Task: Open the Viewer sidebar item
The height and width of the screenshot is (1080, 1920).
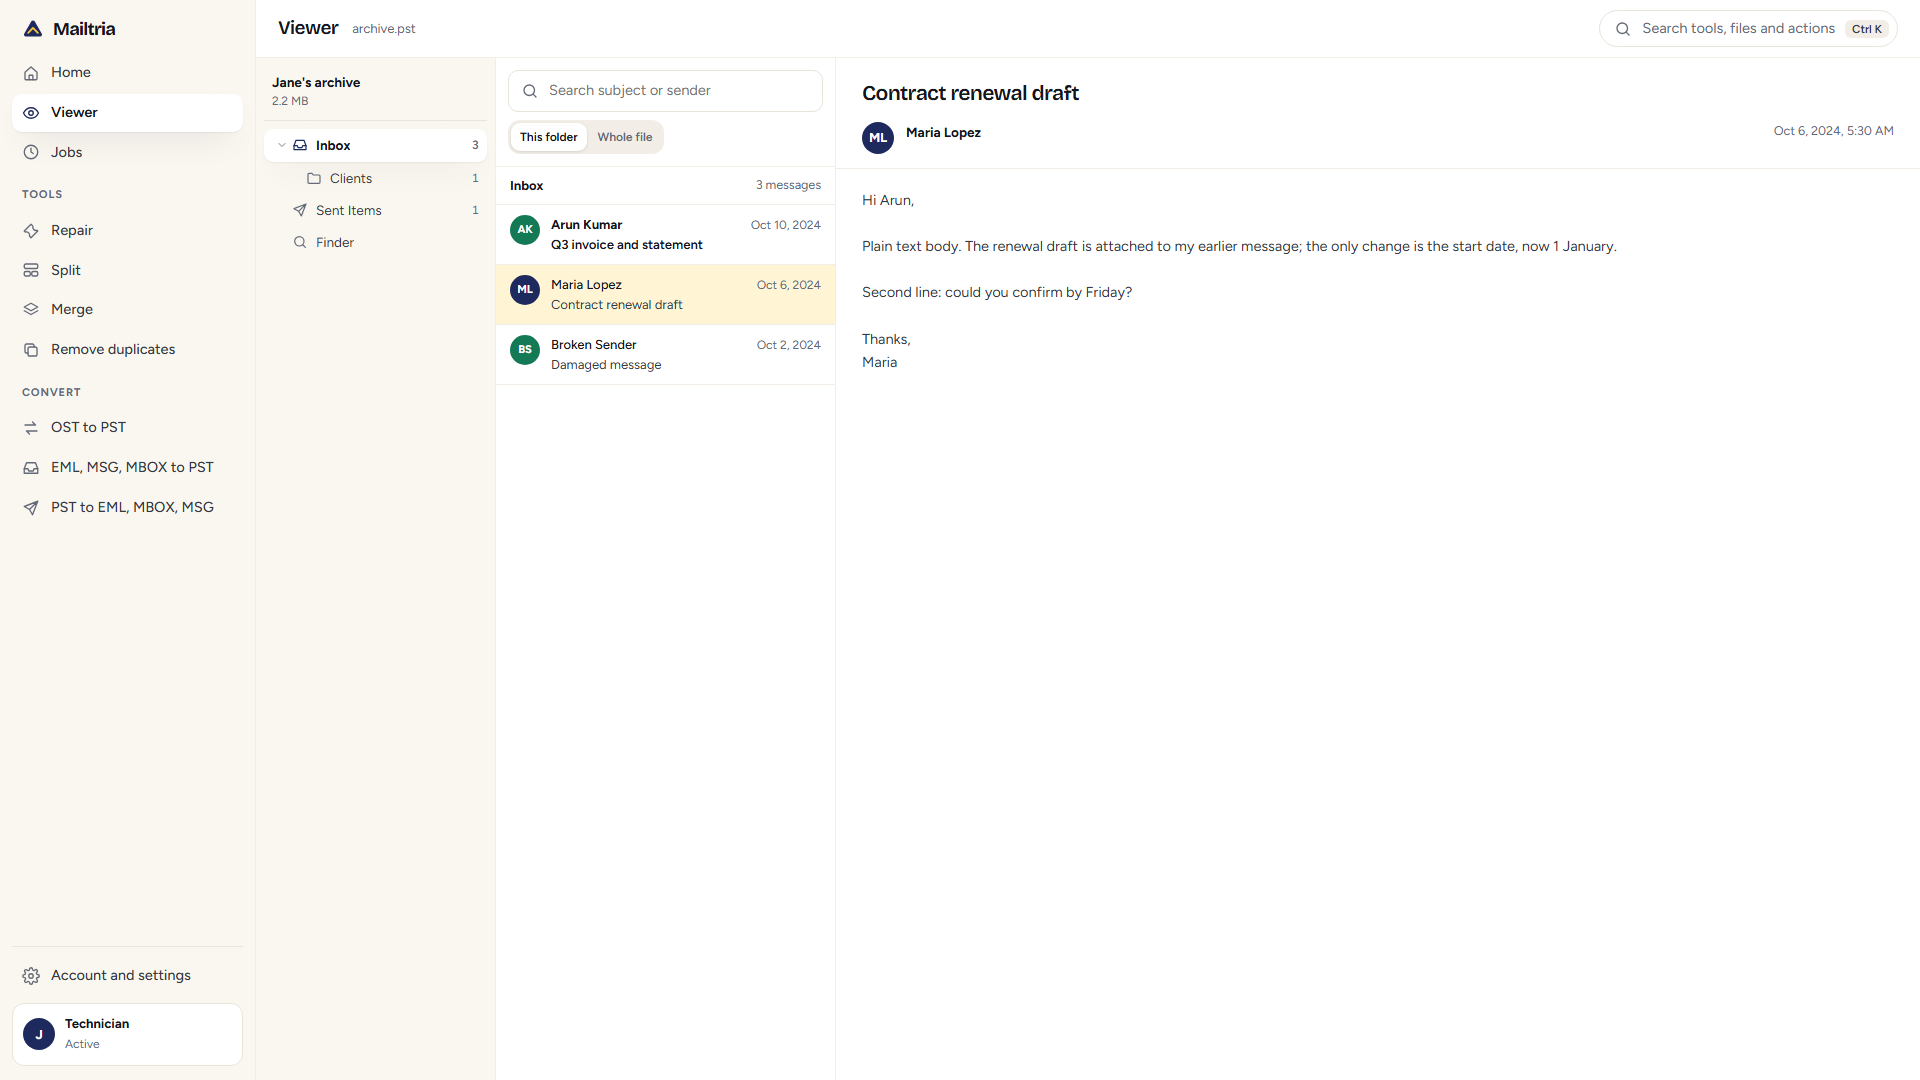Action: coord(127,113)
